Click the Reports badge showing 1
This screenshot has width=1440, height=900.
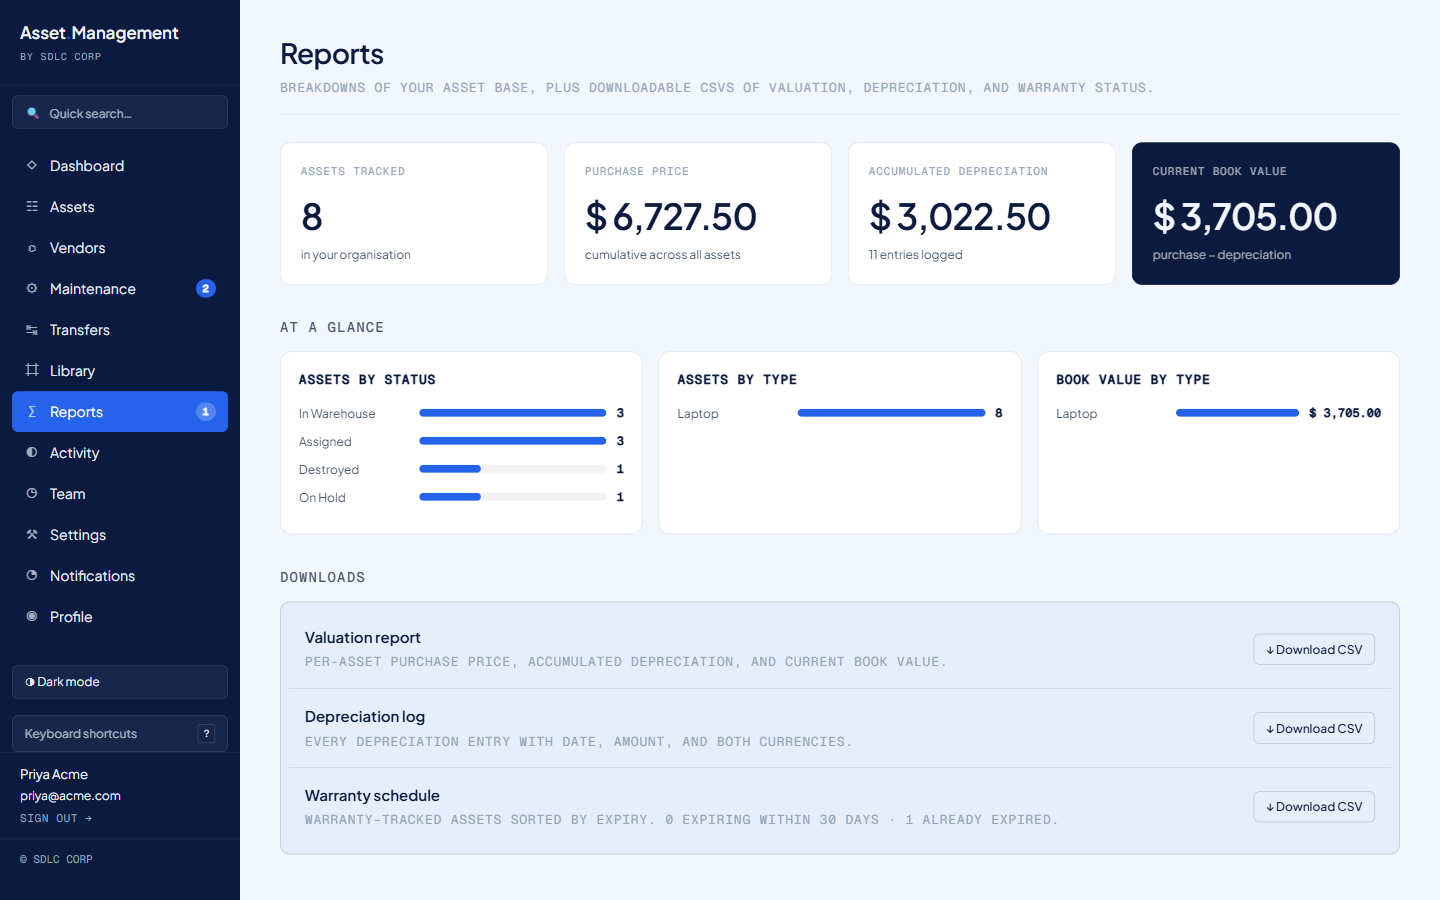(206, 411)
